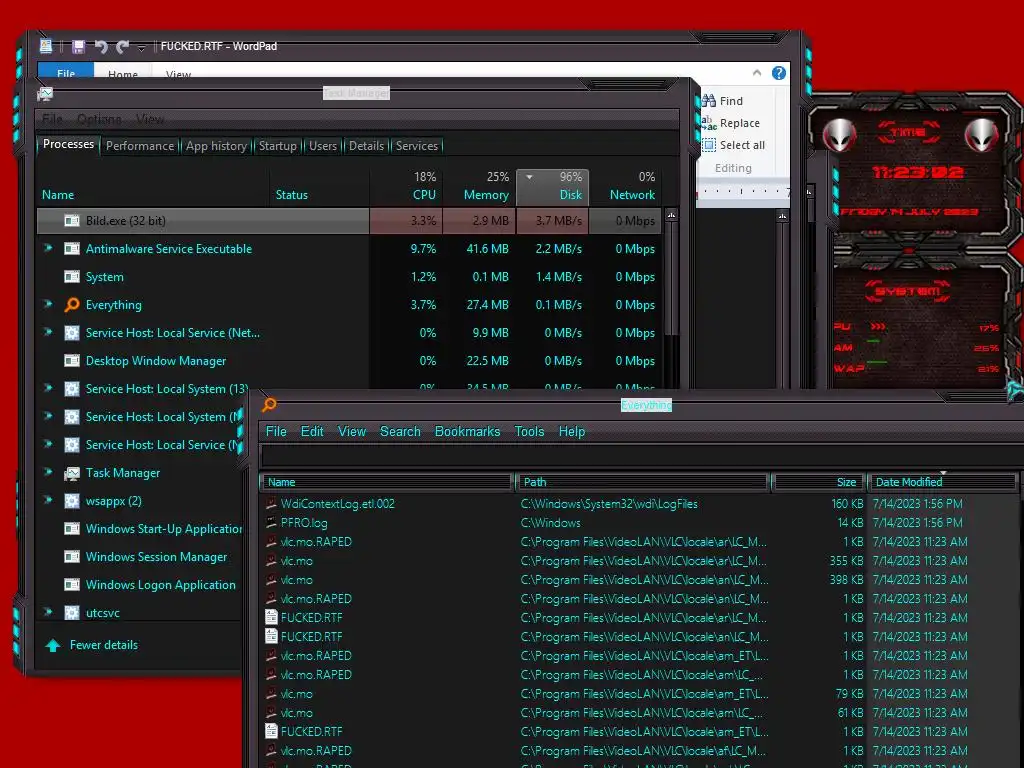The width and height of the screenshot is (1024, 768).
Task: Expand the utcsvc service row
Action: click(x=48, y=613)
